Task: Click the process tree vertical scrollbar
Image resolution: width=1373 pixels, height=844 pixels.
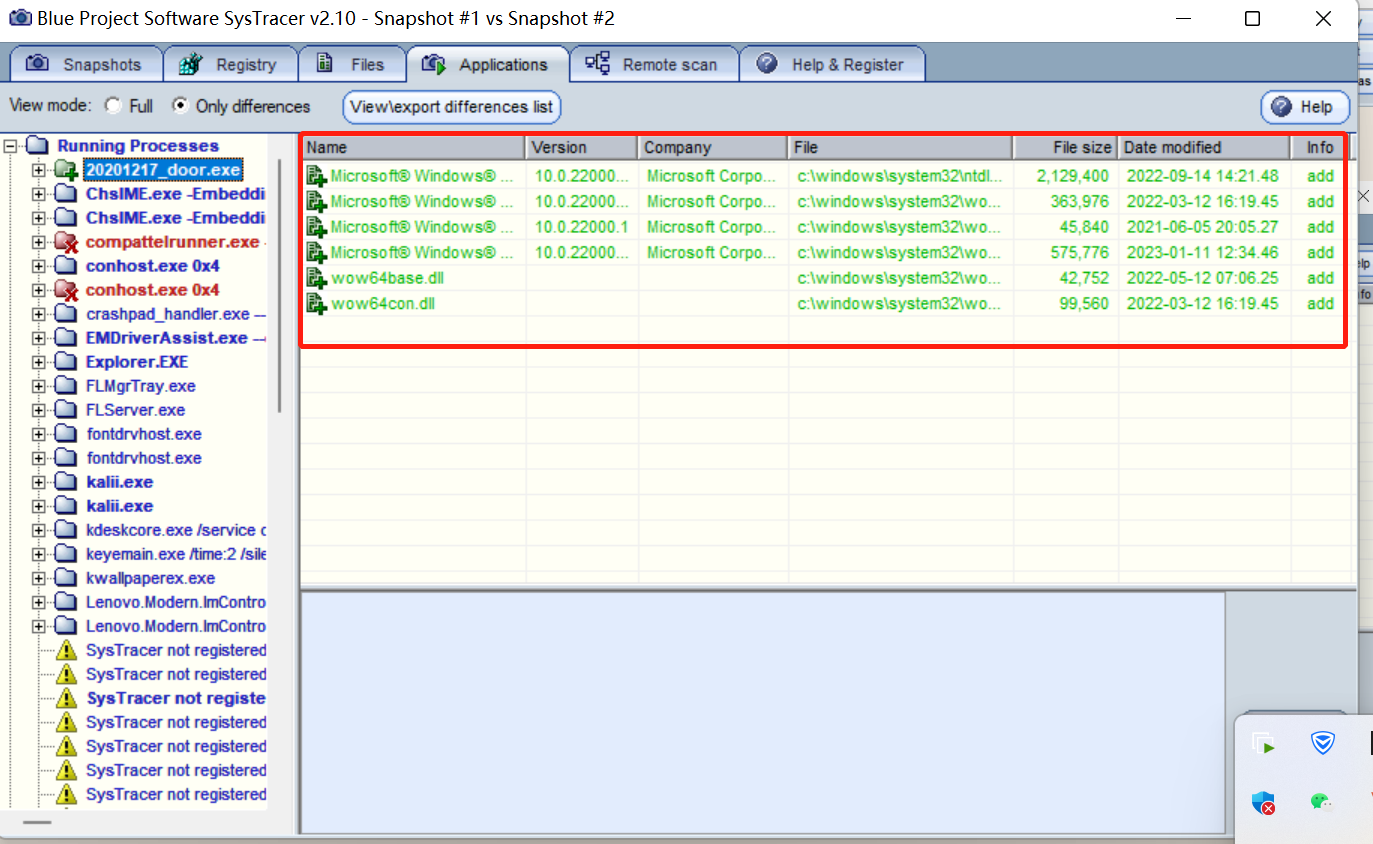Action: pyautogui.click(x=279, y=285)
